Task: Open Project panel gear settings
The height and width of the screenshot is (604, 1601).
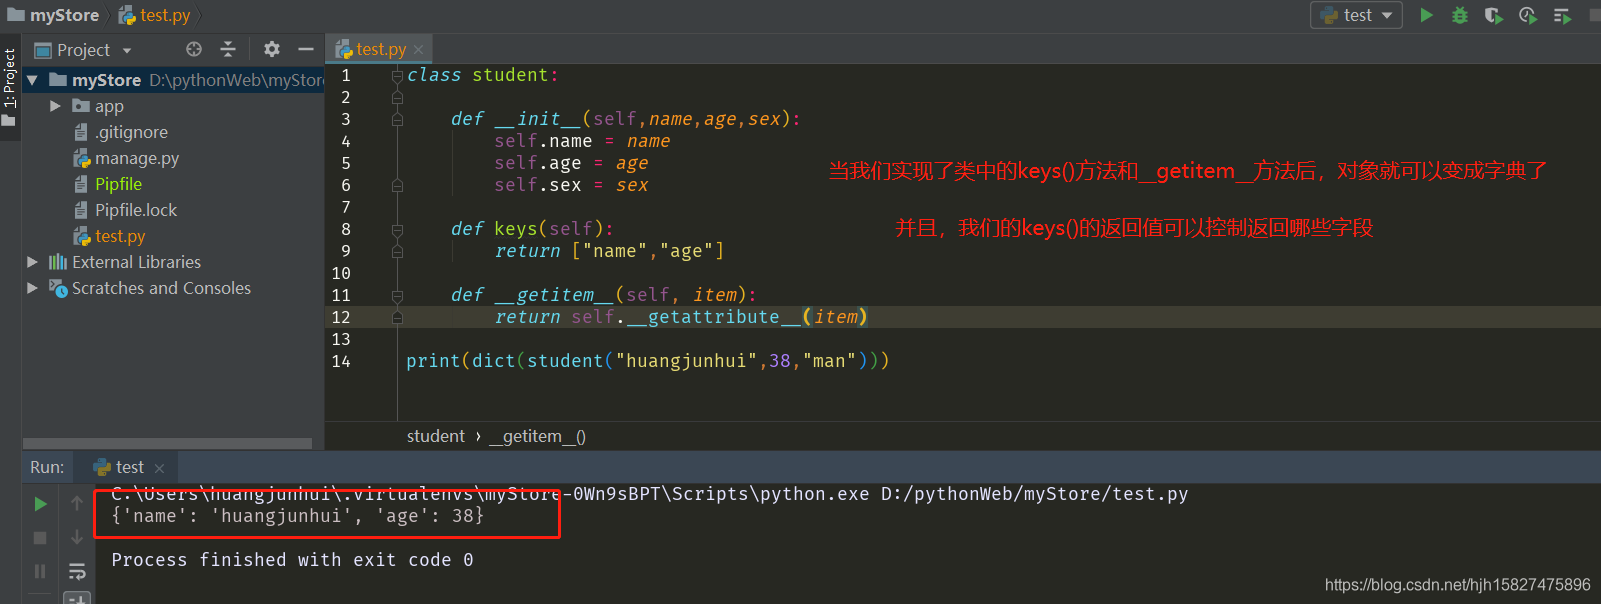Action: (272, 49)
